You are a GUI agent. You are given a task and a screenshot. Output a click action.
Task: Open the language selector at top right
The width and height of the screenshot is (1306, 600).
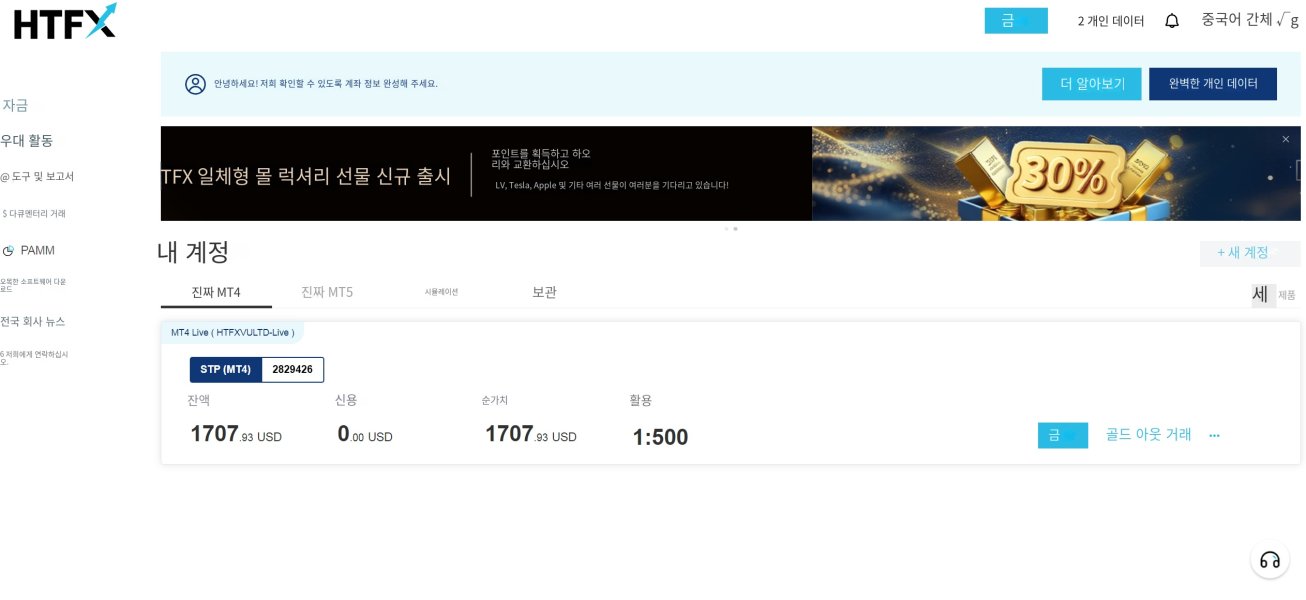pos(1249,20)
